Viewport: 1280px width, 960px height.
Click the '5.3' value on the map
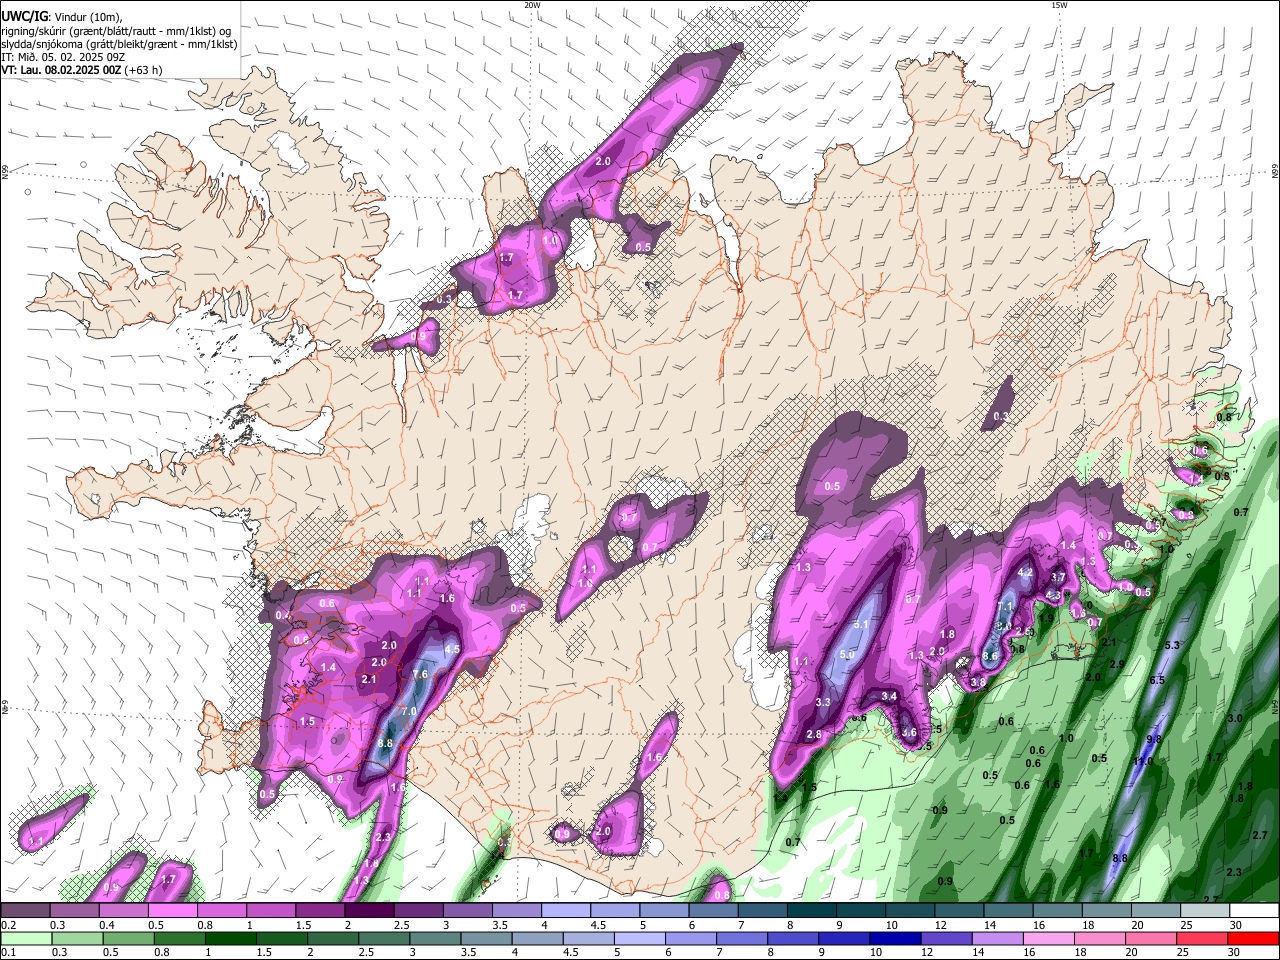pos(1173,645)
